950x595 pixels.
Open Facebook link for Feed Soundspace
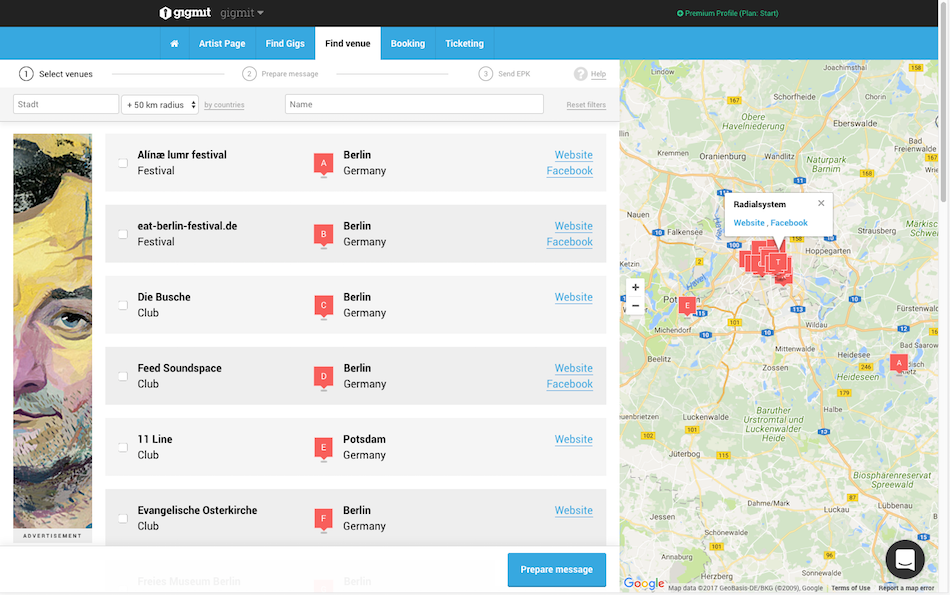(x=570, y=384)
